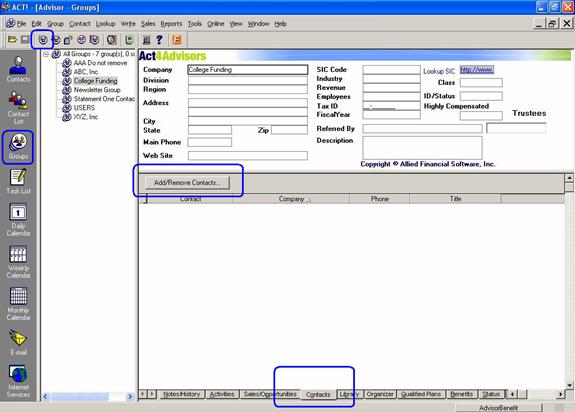This screenshot has height=412, width=575.
Task: Click the open file folder toolbar icon
Action: 12,40
